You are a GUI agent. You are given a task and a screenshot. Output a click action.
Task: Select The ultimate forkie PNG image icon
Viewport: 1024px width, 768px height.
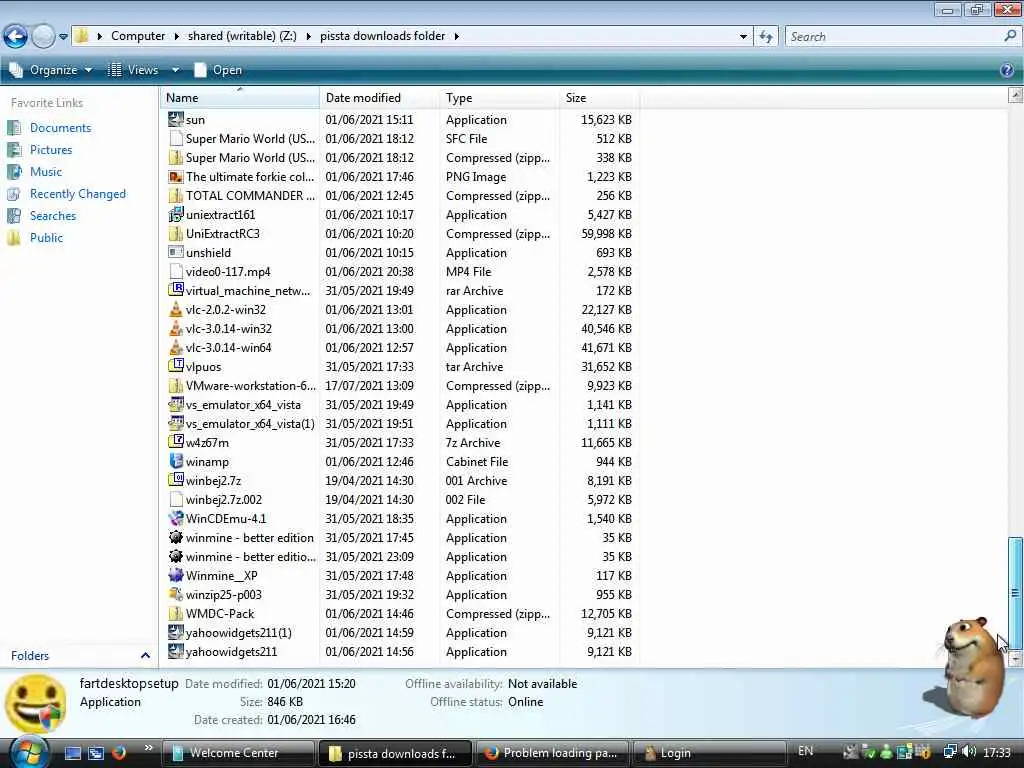[176, 176]
